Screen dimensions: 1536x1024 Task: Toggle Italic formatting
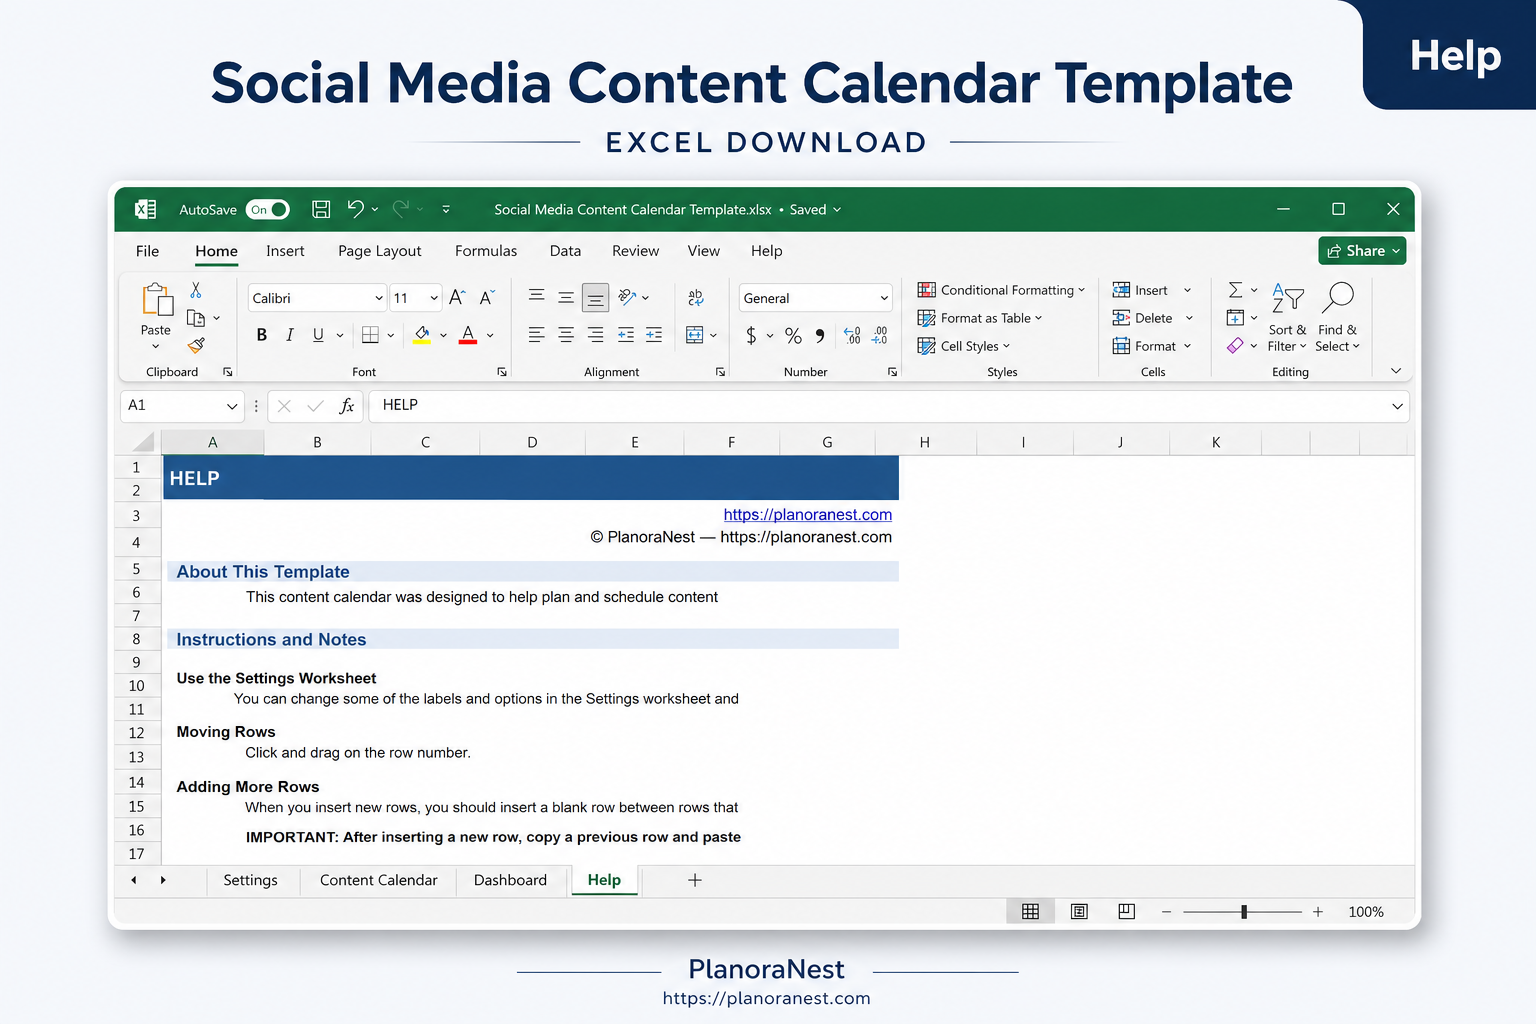(290, 335)
